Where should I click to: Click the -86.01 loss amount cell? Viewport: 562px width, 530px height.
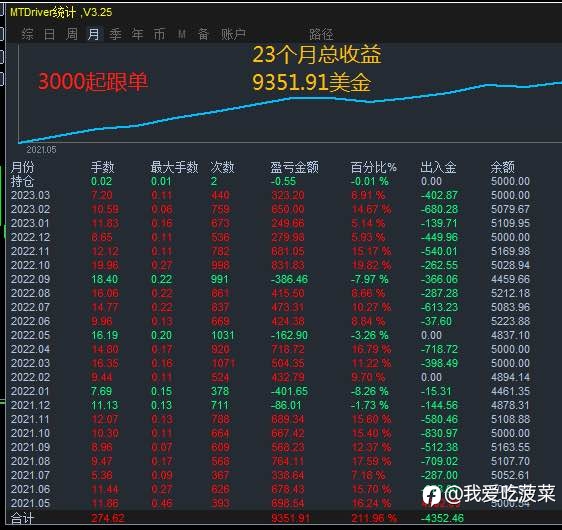tap(286, 405)
